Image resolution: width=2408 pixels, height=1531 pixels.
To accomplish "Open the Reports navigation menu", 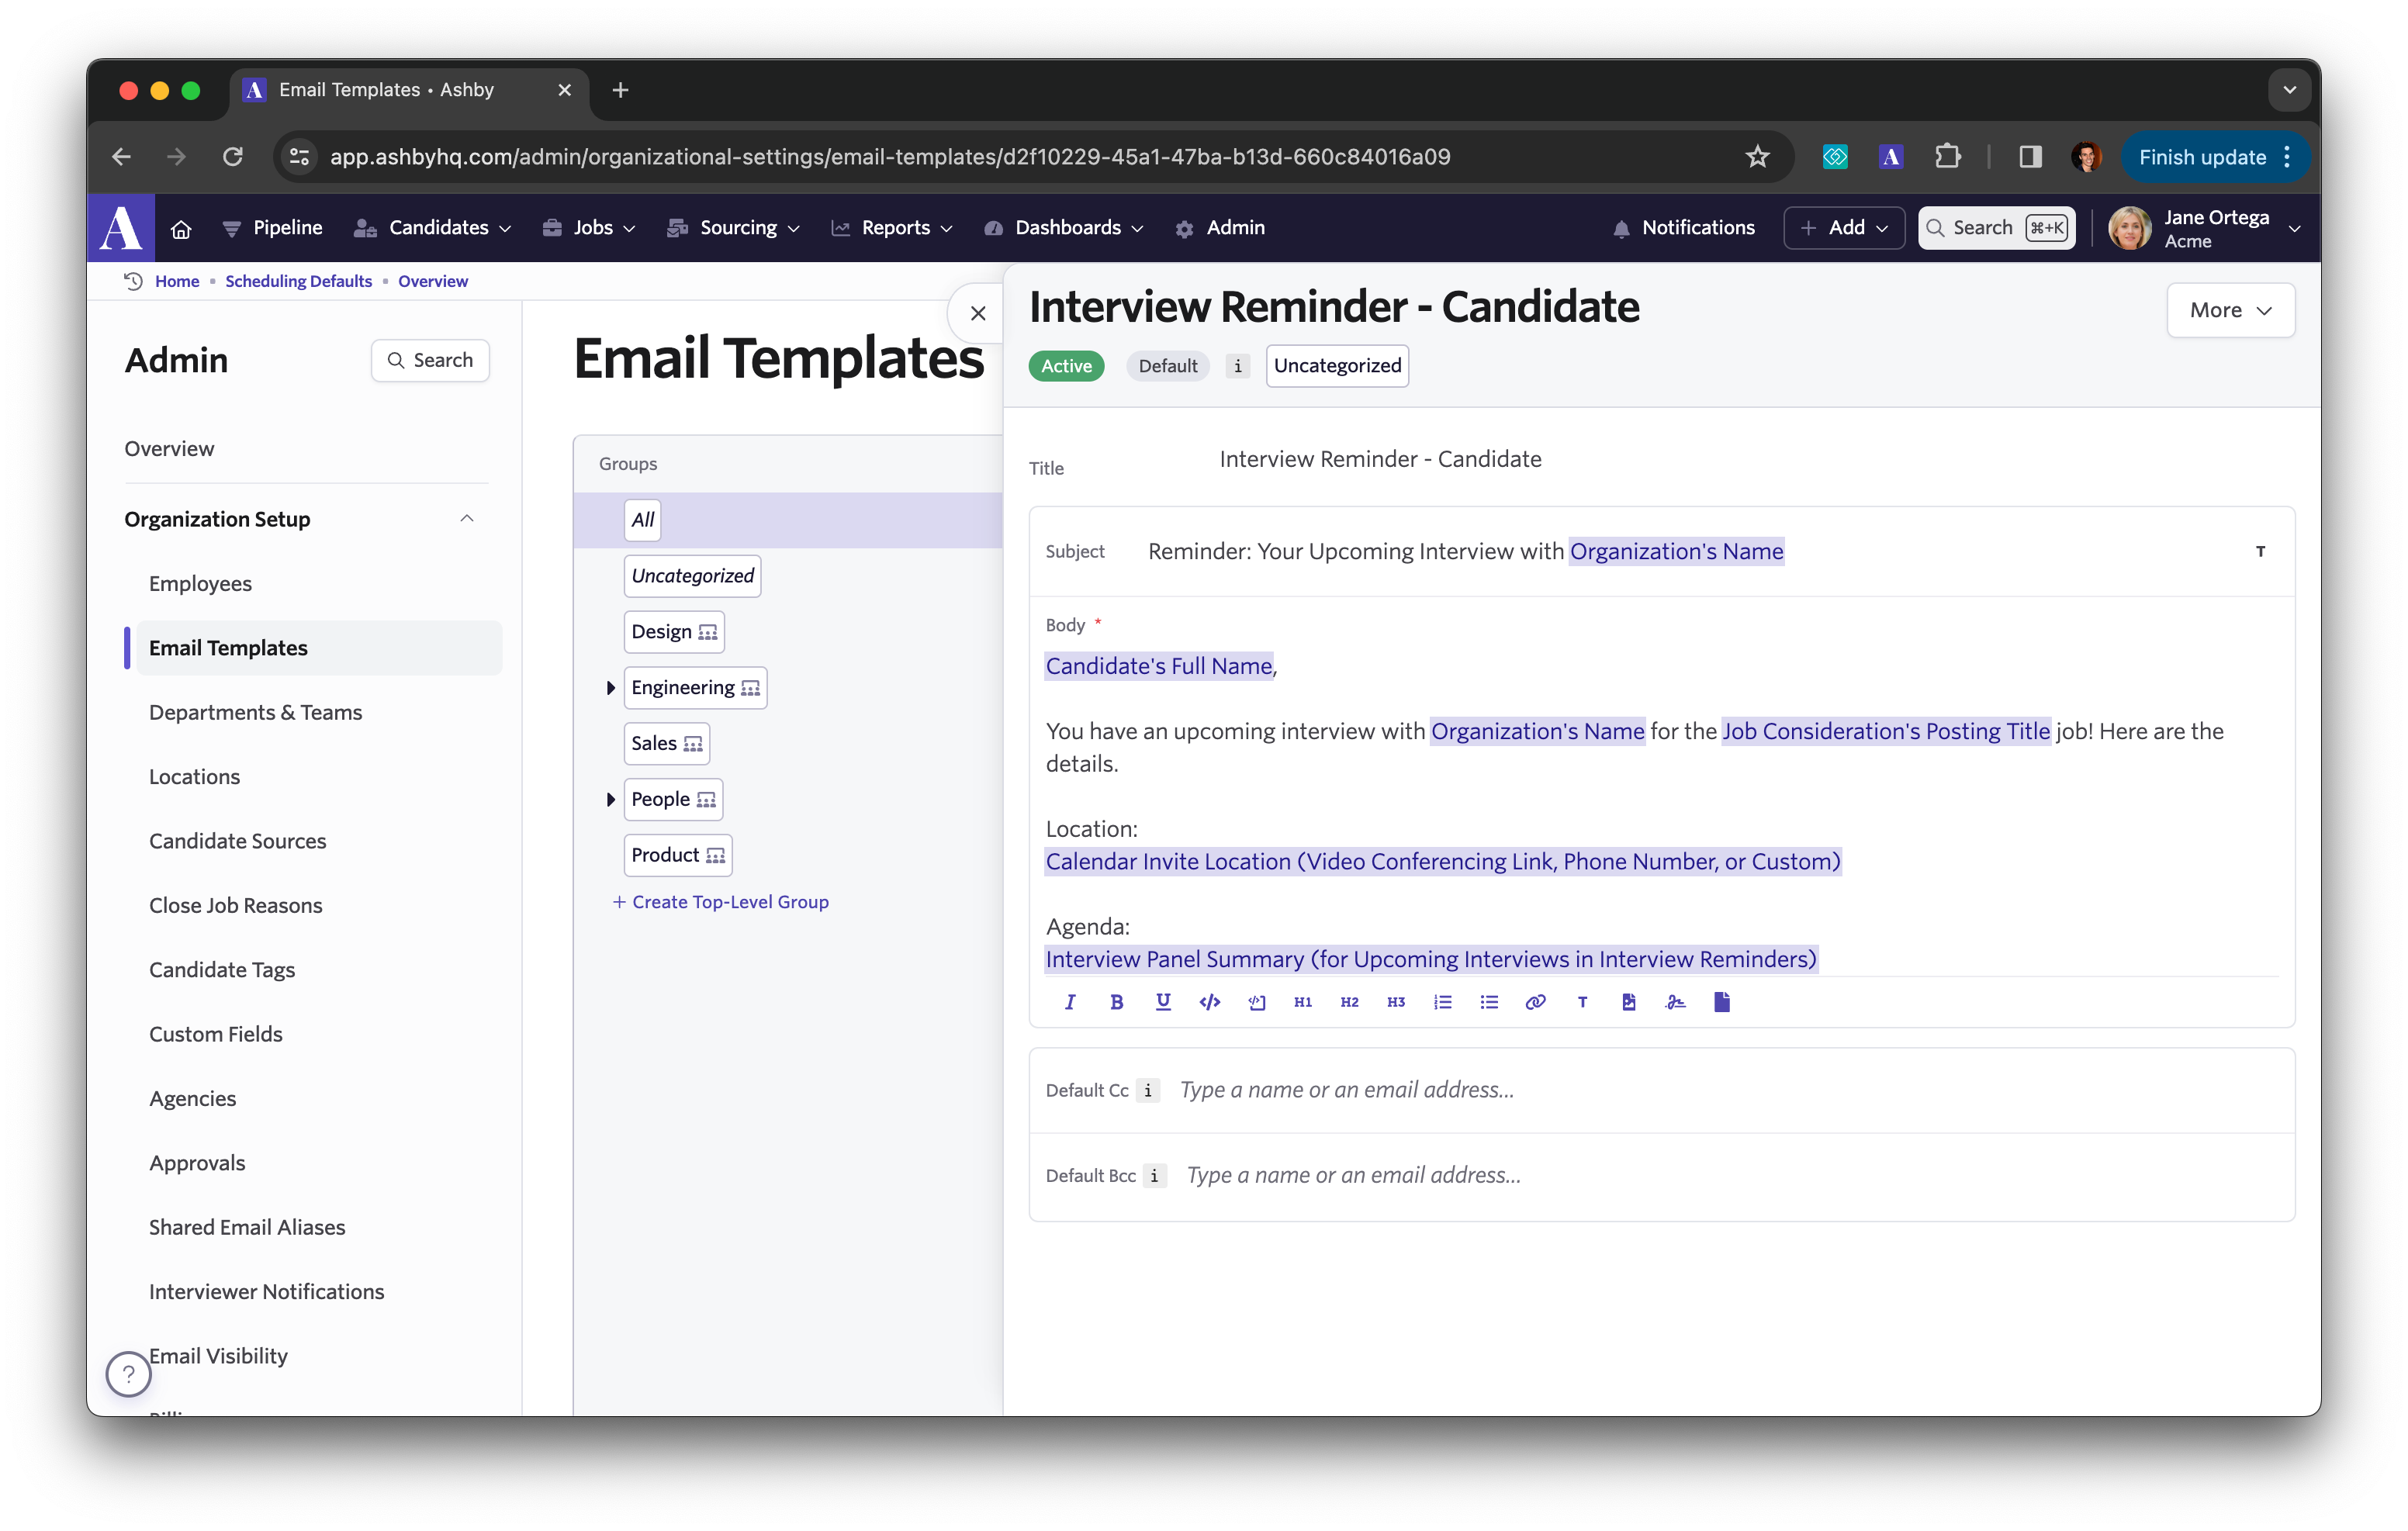I will [x=893, y=228].
